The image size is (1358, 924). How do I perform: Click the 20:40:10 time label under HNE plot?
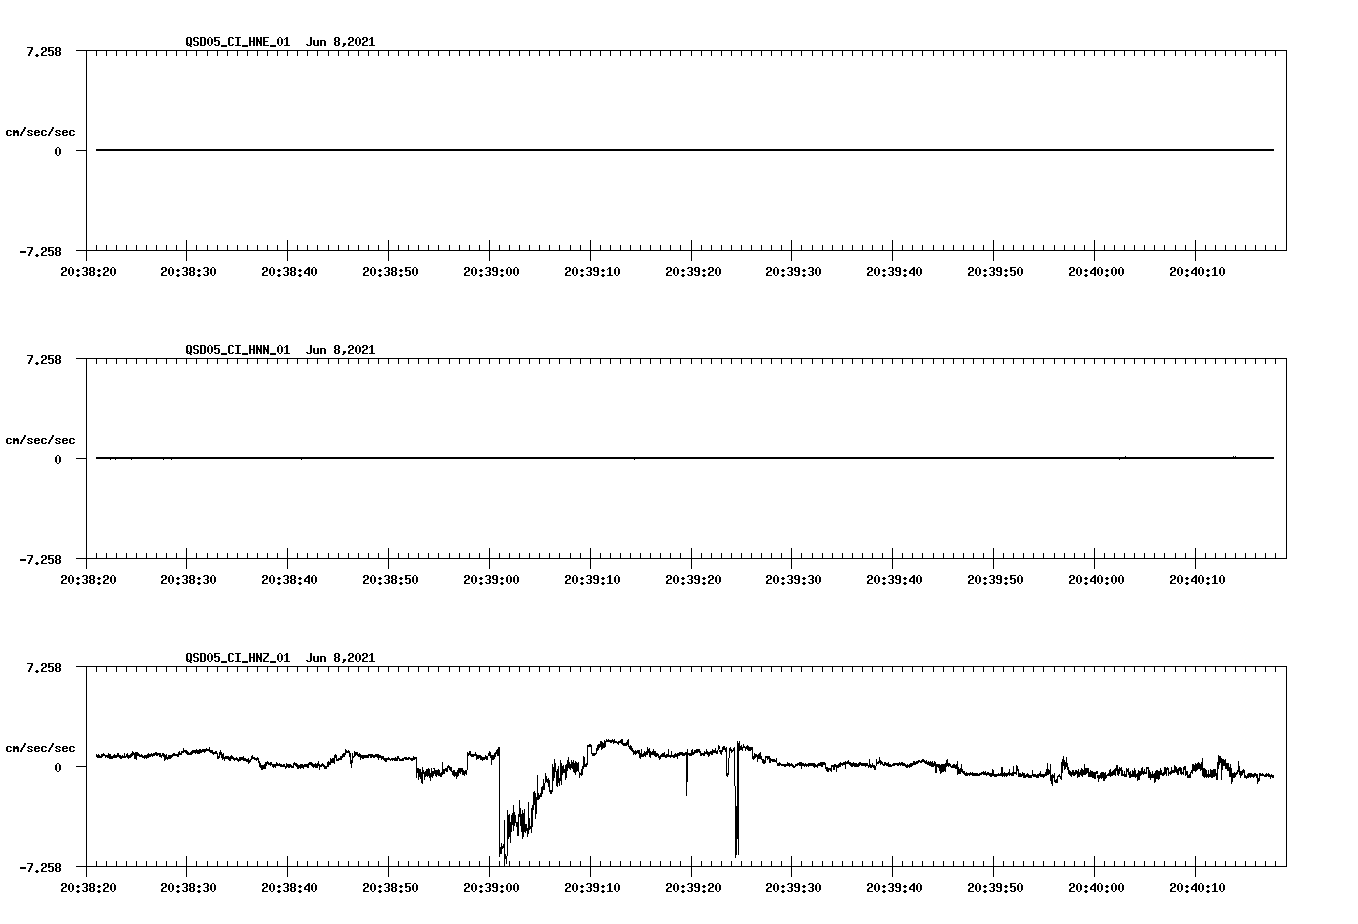1196,271
